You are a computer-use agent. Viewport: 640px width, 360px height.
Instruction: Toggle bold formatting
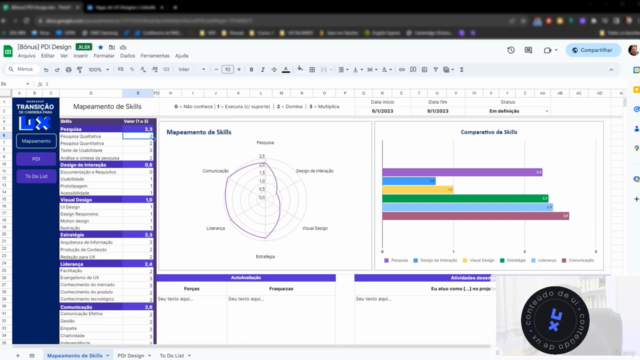(251, 70)
